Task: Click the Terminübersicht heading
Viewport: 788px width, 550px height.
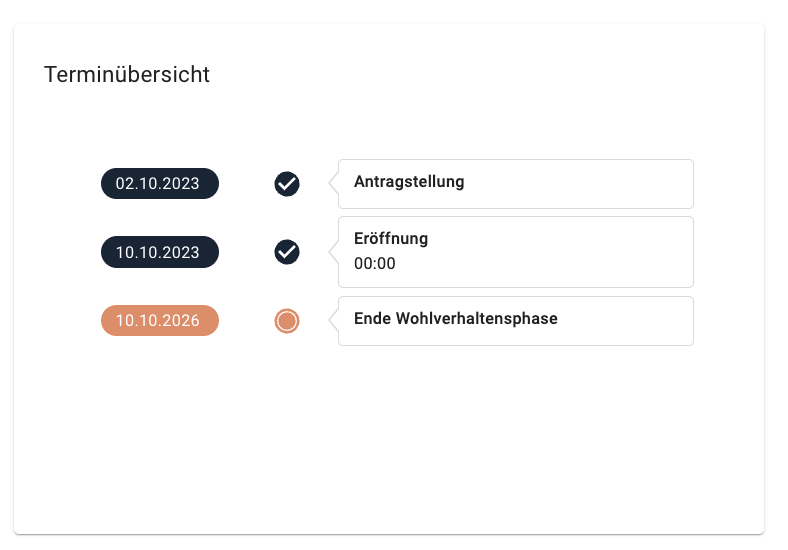Action: coord(127,74)
